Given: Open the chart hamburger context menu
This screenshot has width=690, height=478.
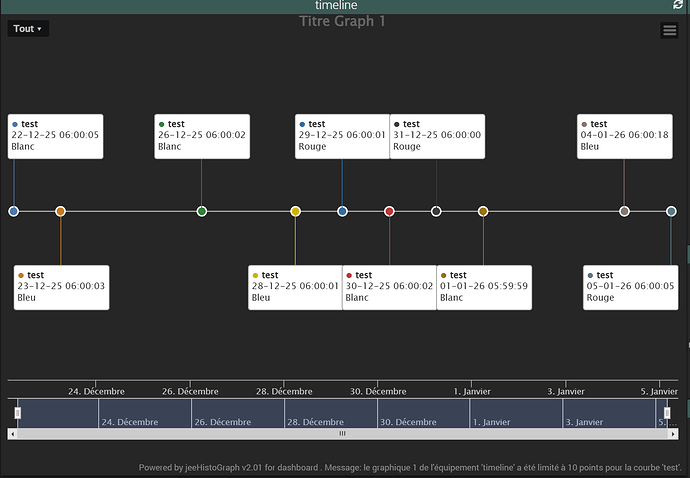Looking at the screenshot, I should coord(670,30).
